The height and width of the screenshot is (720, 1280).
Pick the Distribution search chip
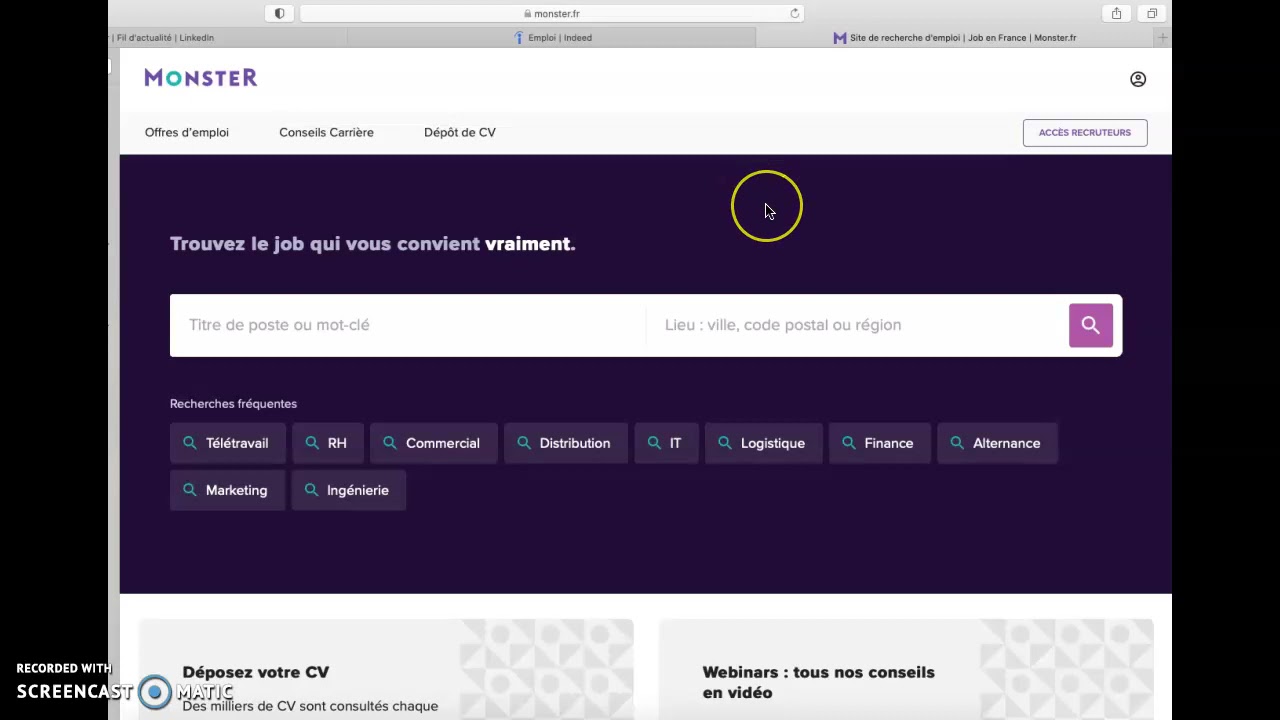[x=566, y=443]
